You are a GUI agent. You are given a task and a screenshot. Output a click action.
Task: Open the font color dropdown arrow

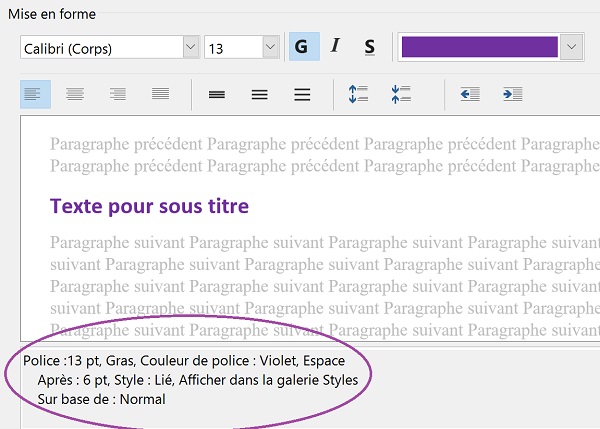(x=571, y=47)
